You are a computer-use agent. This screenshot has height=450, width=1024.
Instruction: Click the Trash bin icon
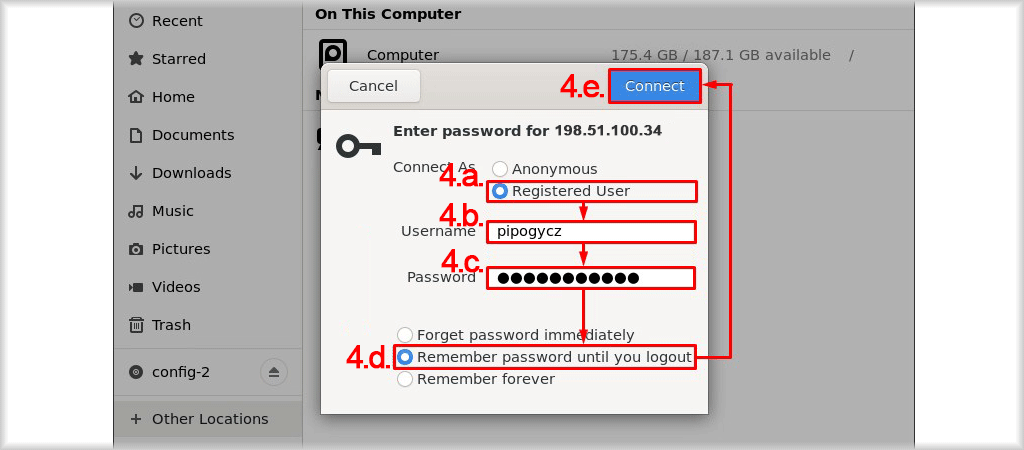(x=136, y=325)
